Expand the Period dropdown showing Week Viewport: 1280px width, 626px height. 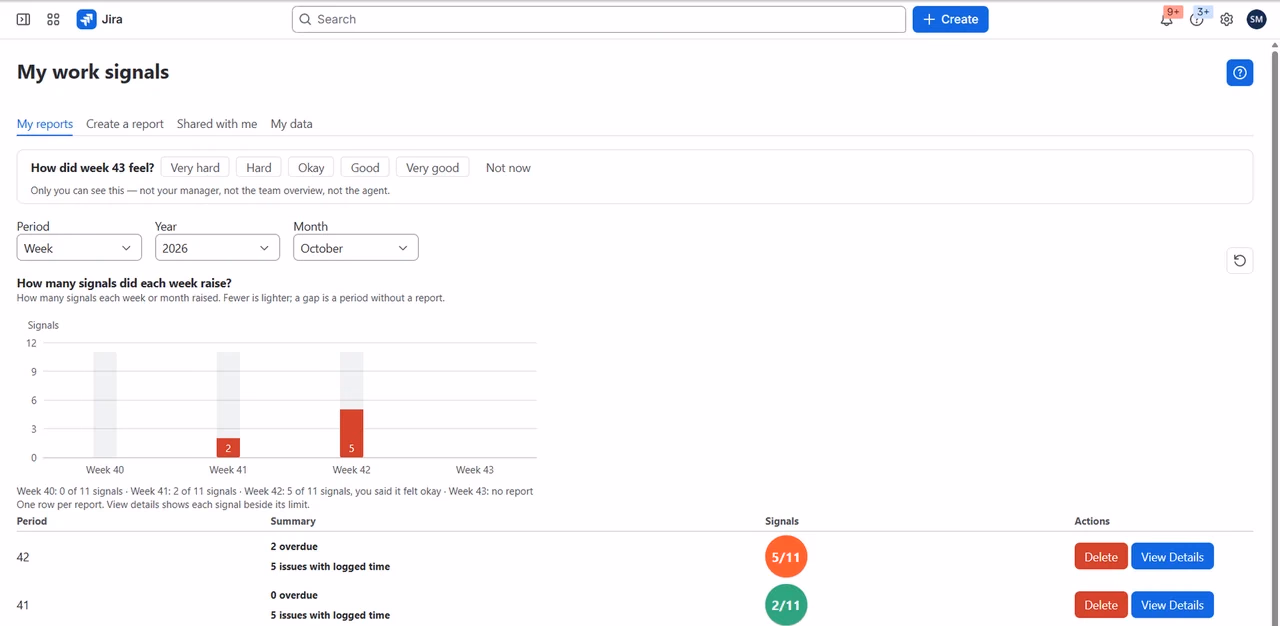pyautogui.click(x=79, y=248)
